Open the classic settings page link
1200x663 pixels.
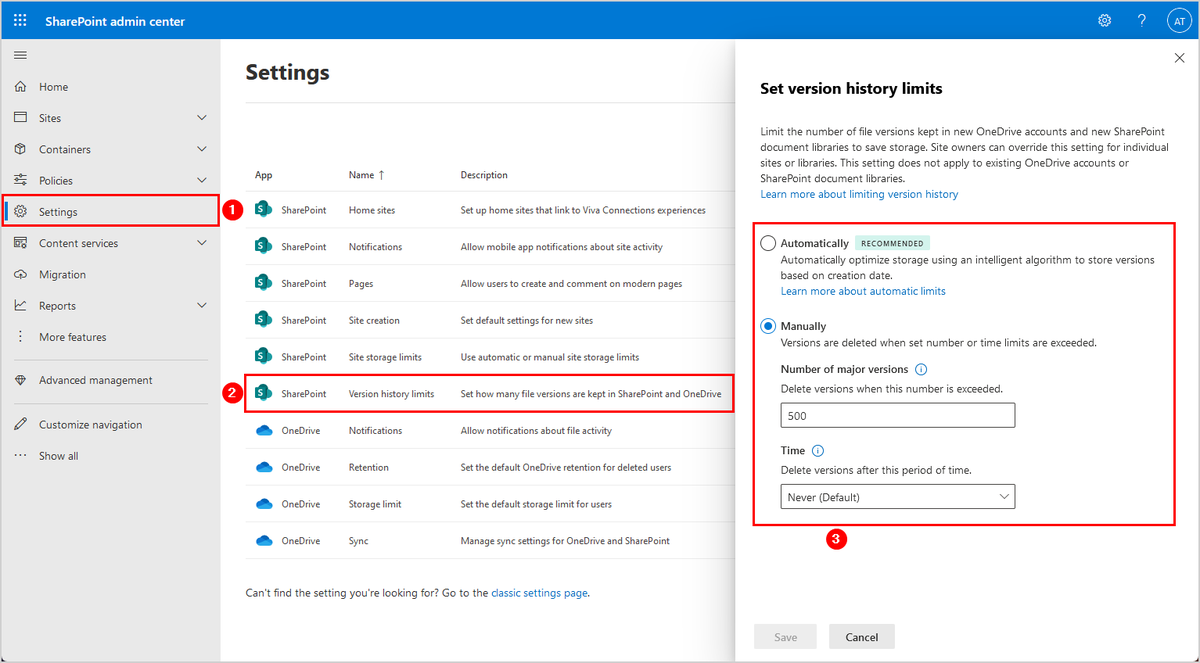coord(539,593)
